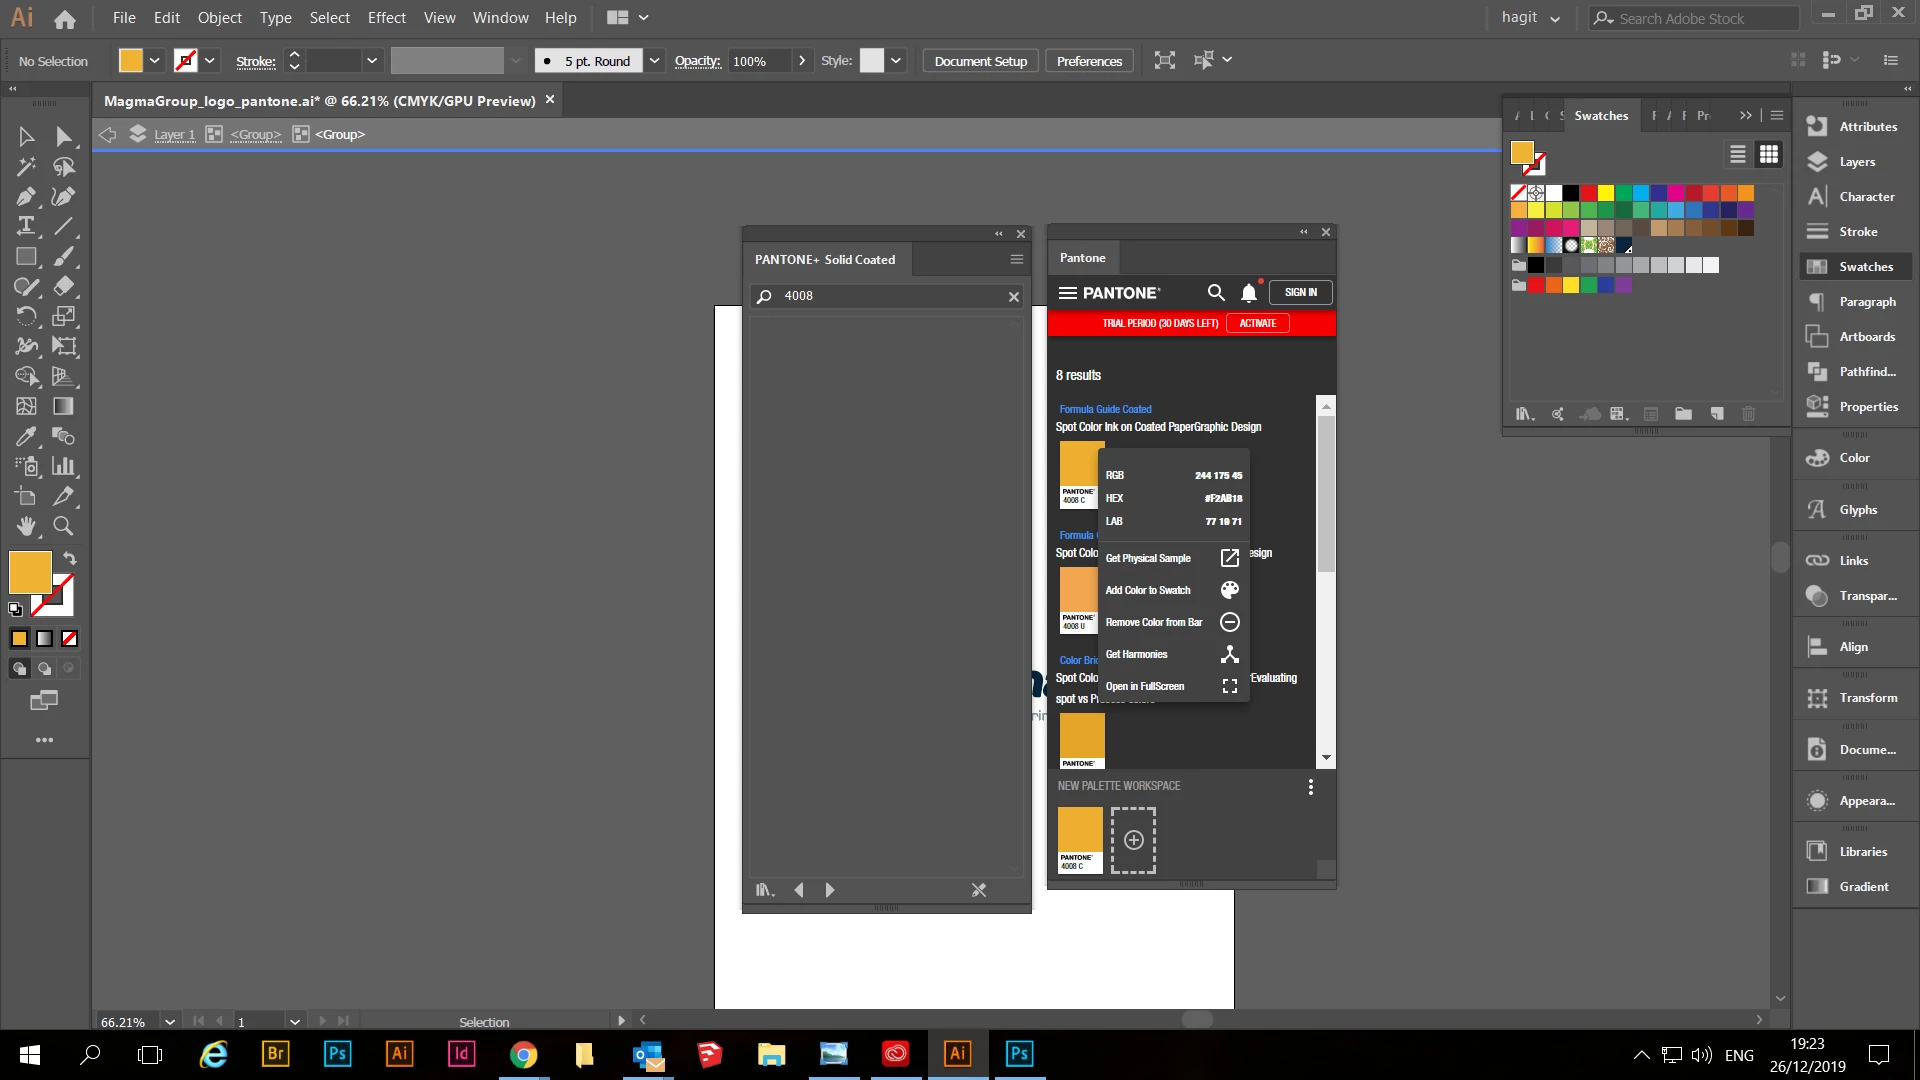The width and height of the screenshot is (1920, 1080).
Task: Select the Hand tool
Action: pos(26,526)
